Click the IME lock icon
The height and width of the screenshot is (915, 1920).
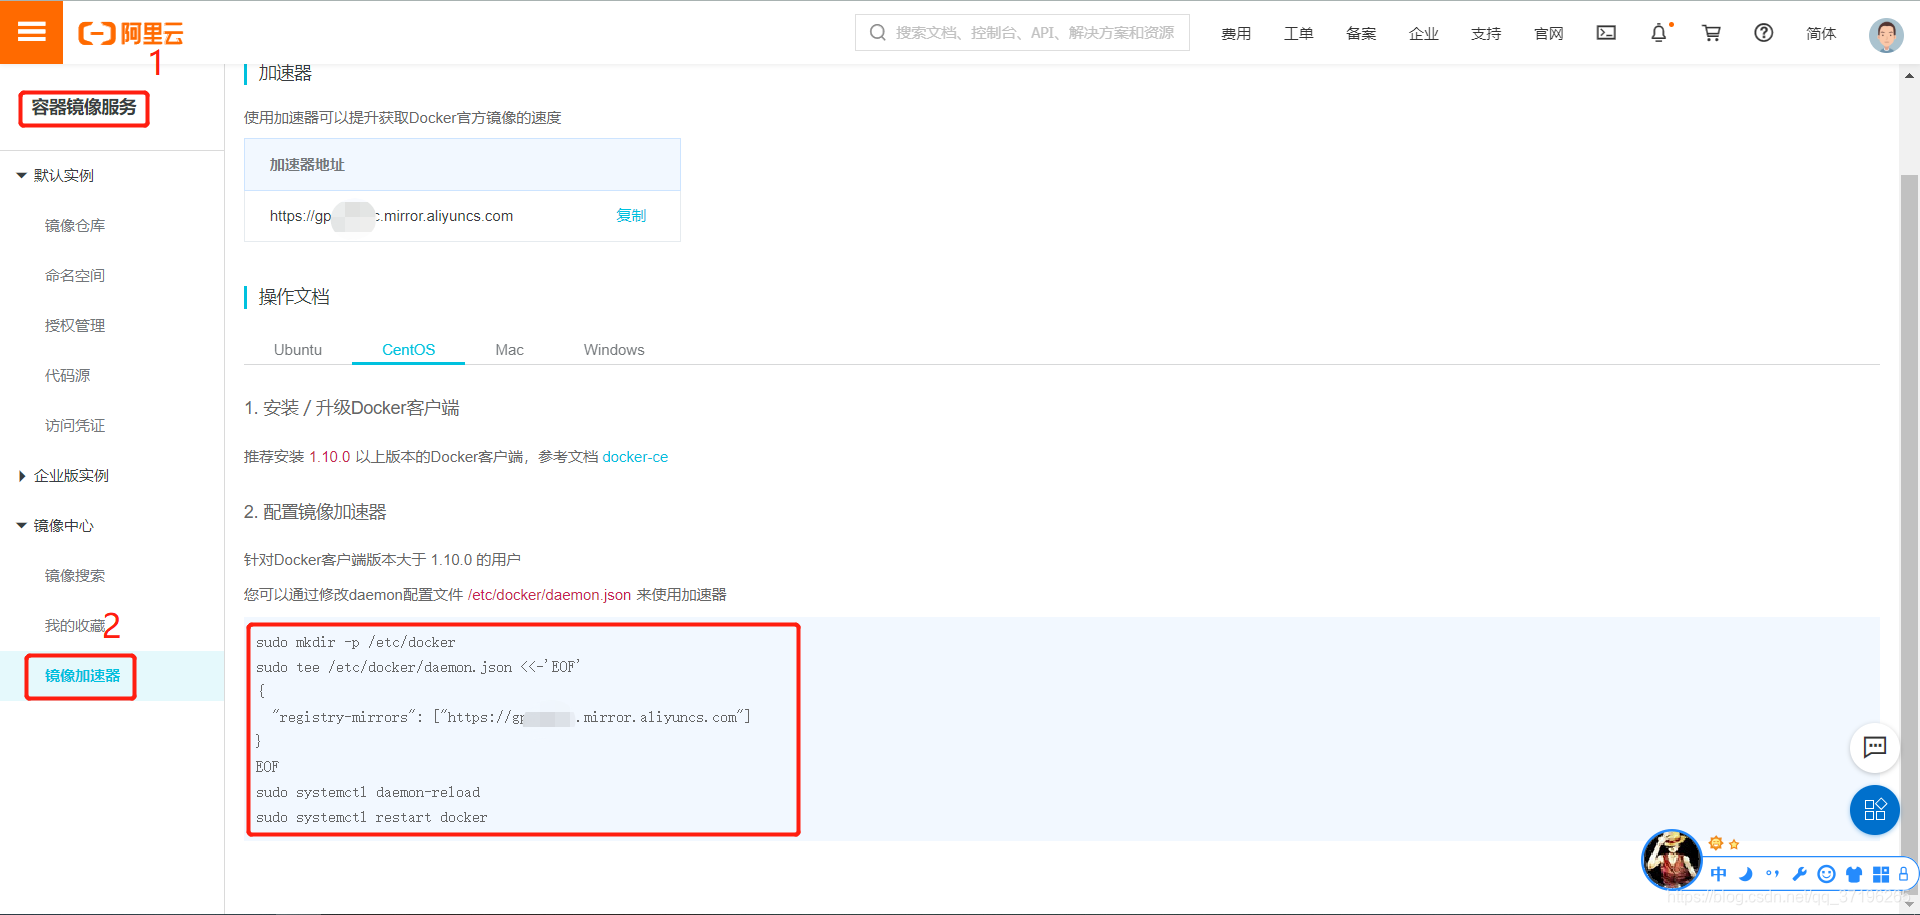click(x=1904, y=874)
